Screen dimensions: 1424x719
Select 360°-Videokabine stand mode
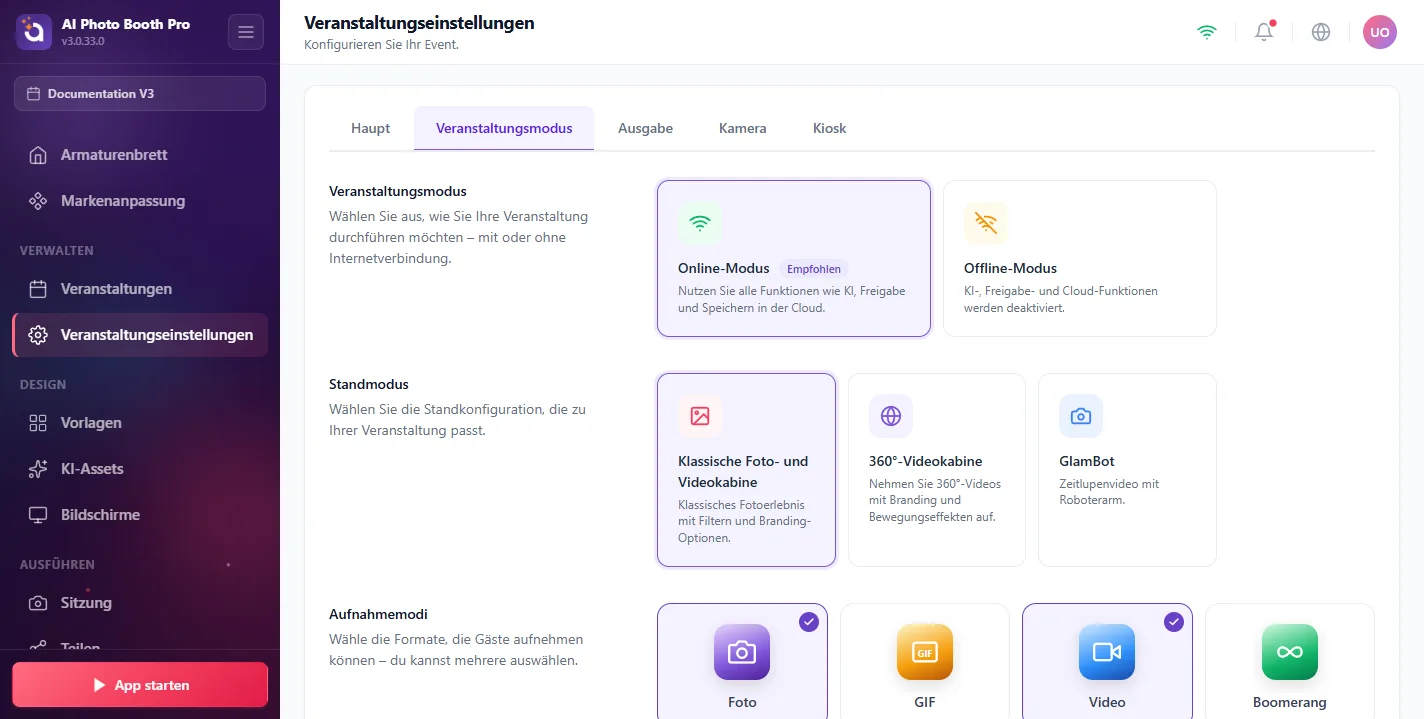pyautogui.click(x=937, y=470)
